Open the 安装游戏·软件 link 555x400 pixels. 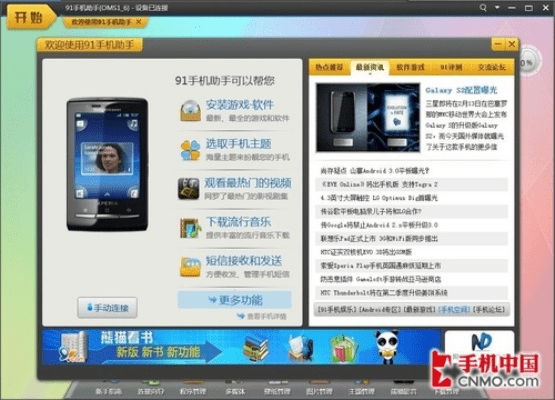tap(240, 105)
